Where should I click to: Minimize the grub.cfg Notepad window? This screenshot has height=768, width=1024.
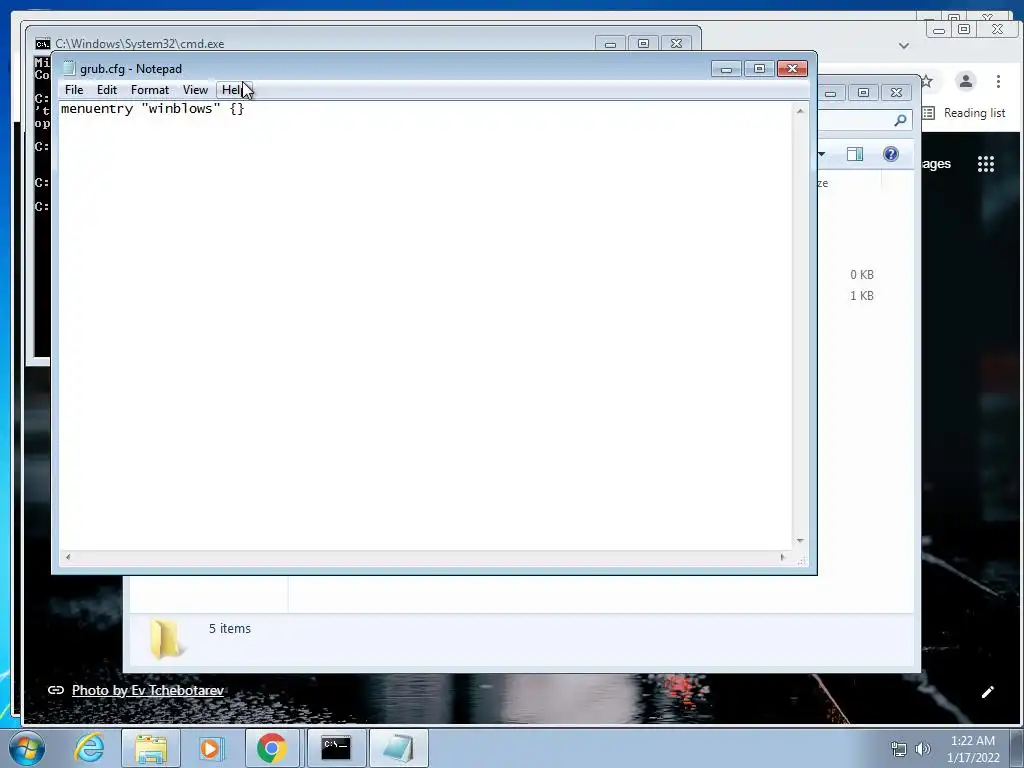coord(726,69)
